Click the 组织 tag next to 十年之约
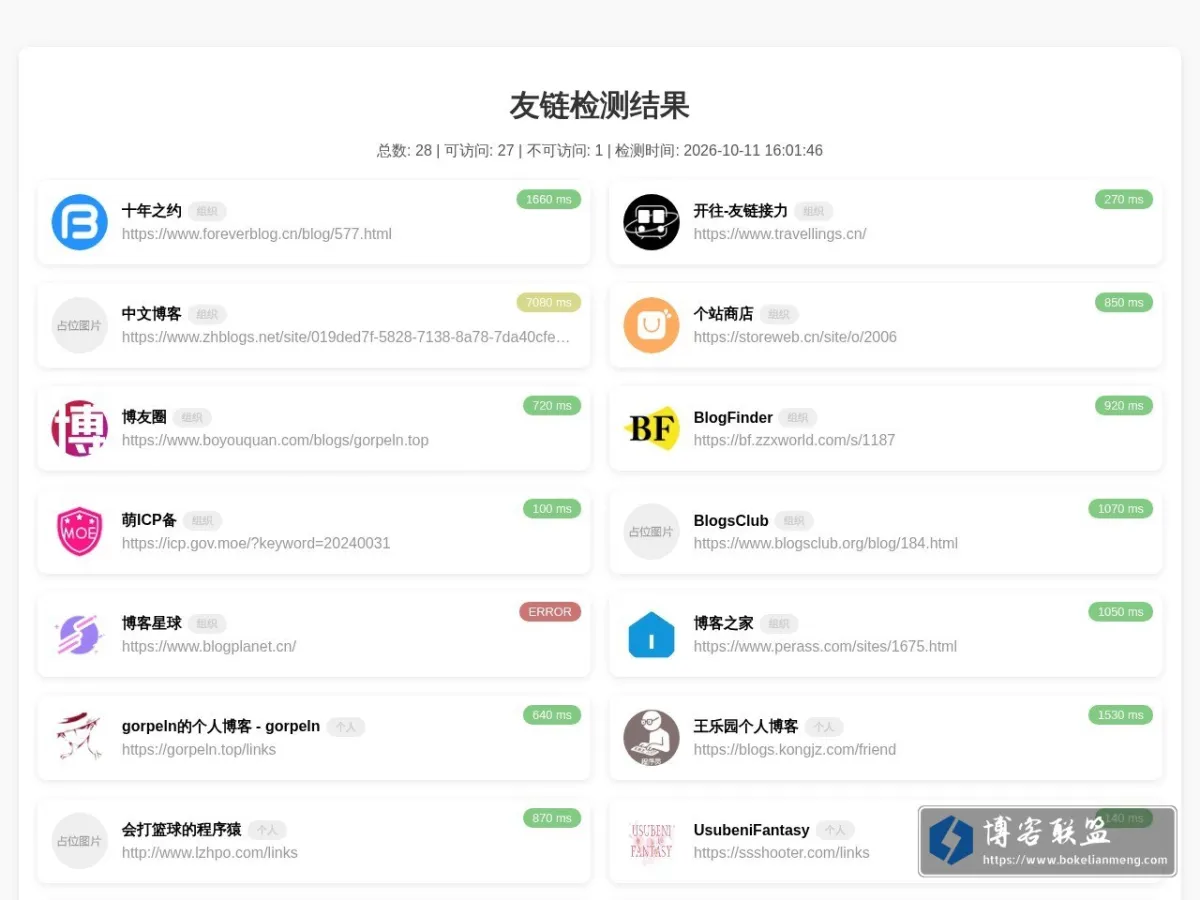1200x900 pixels. [x=207, y=212]
